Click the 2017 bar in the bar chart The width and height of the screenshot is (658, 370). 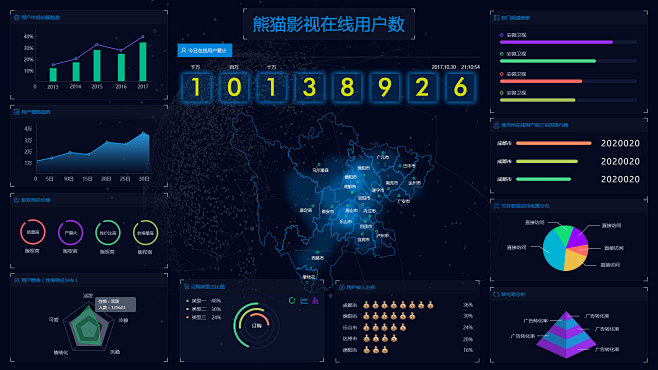coord(143,62)
